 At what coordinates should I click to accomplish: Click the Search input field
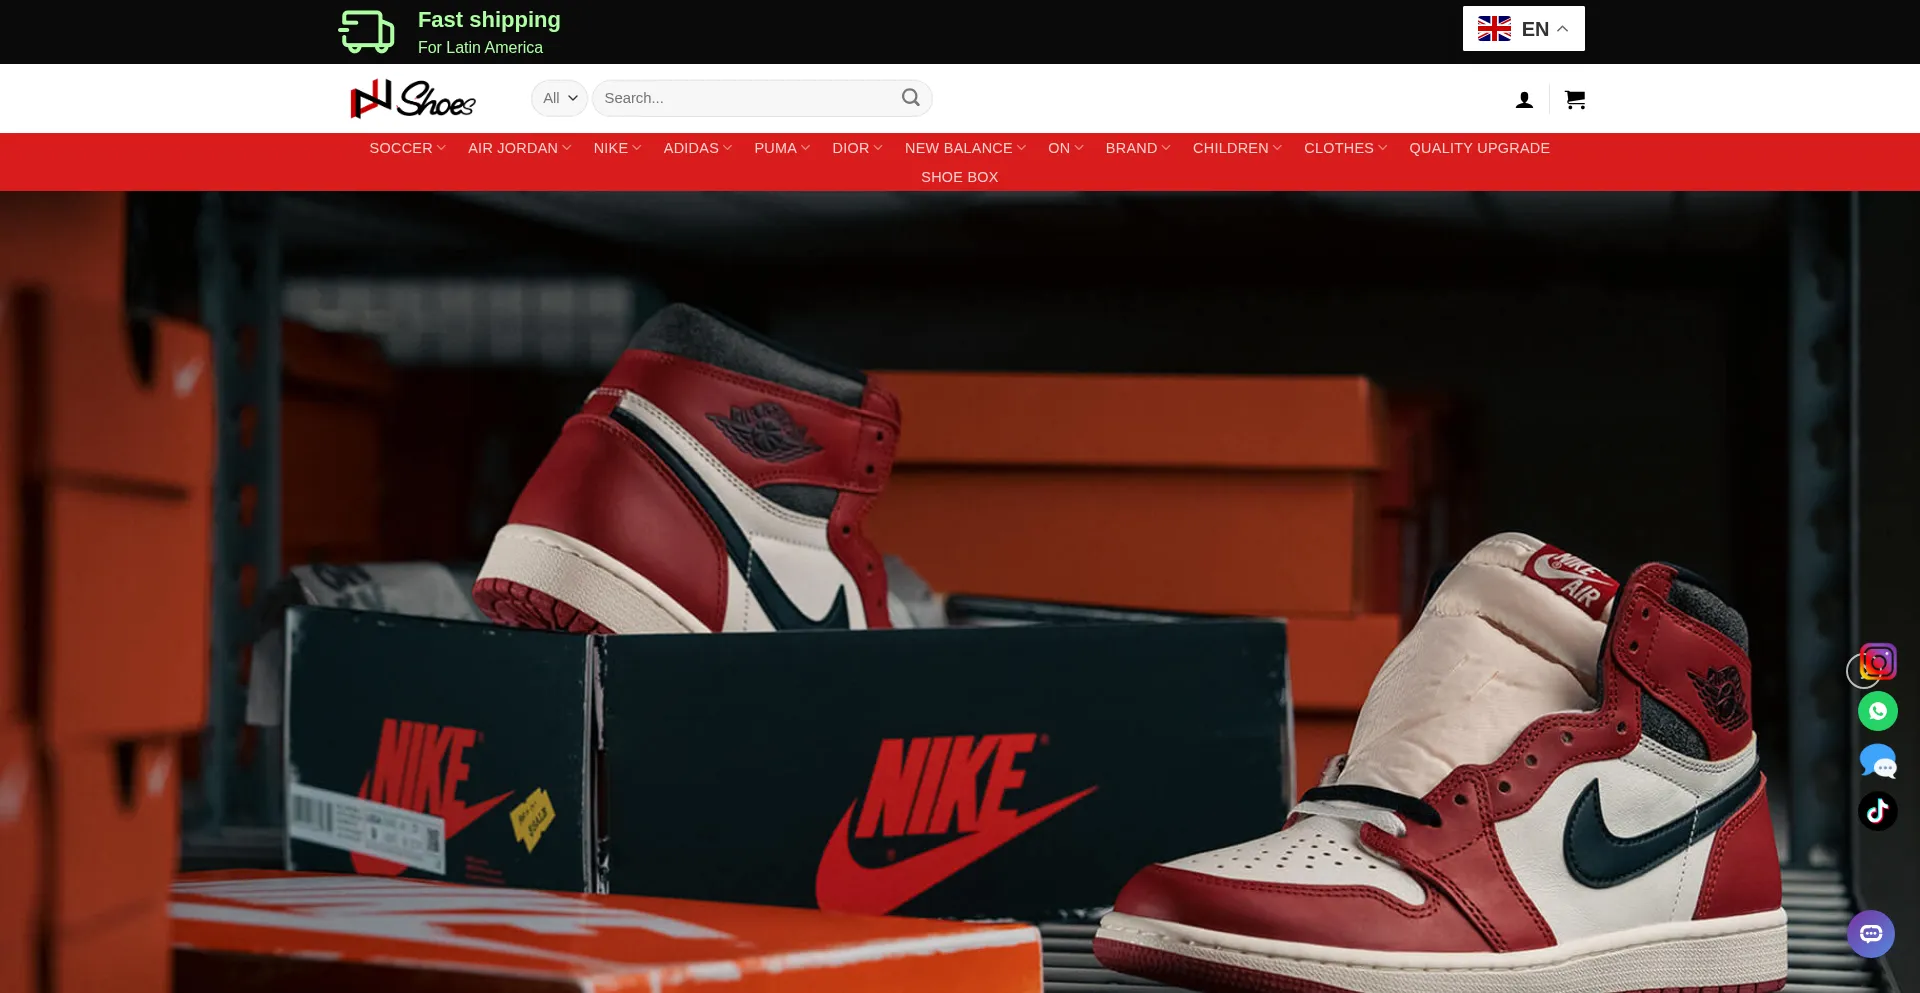[762, 98]
